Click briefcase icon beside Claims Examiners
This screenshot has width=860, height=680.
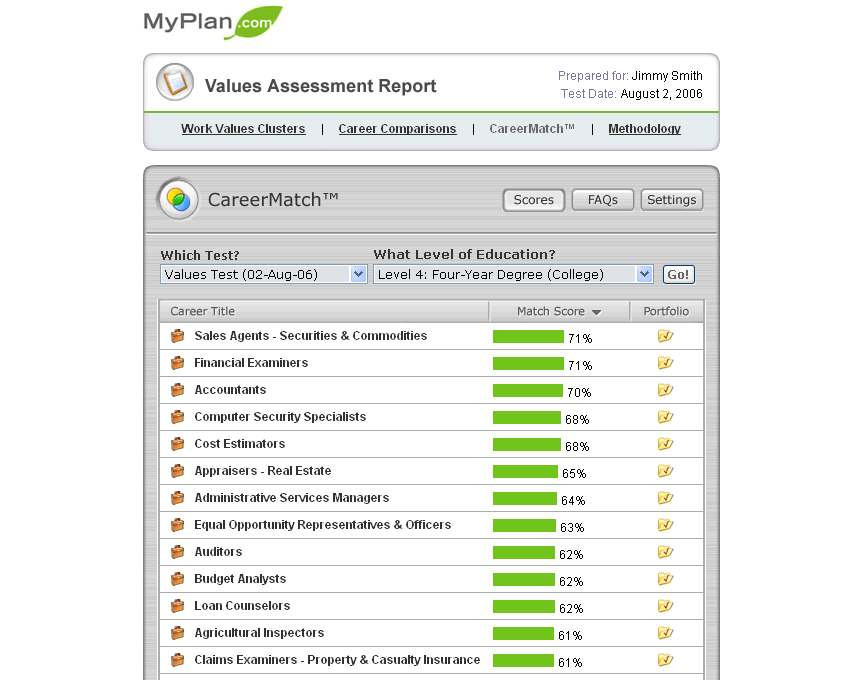177,660
